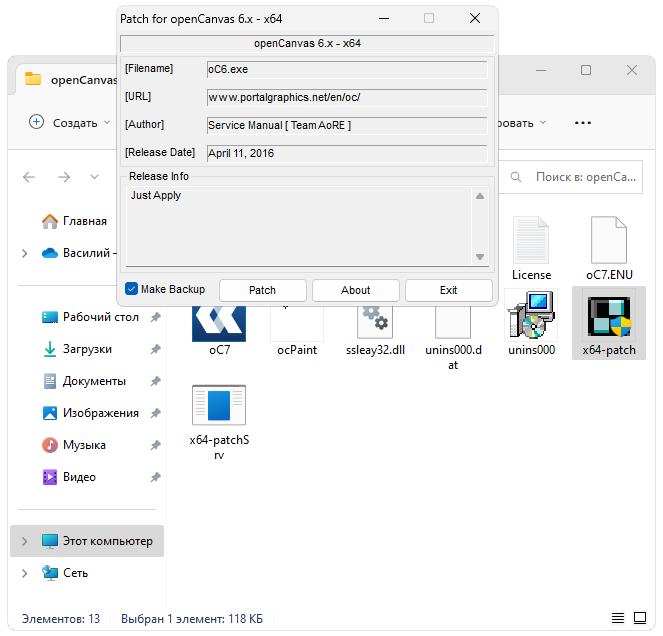Viewport: 663px width, 636px height.
Task: Close the Patch for openCanvas window
Action: 475,18
